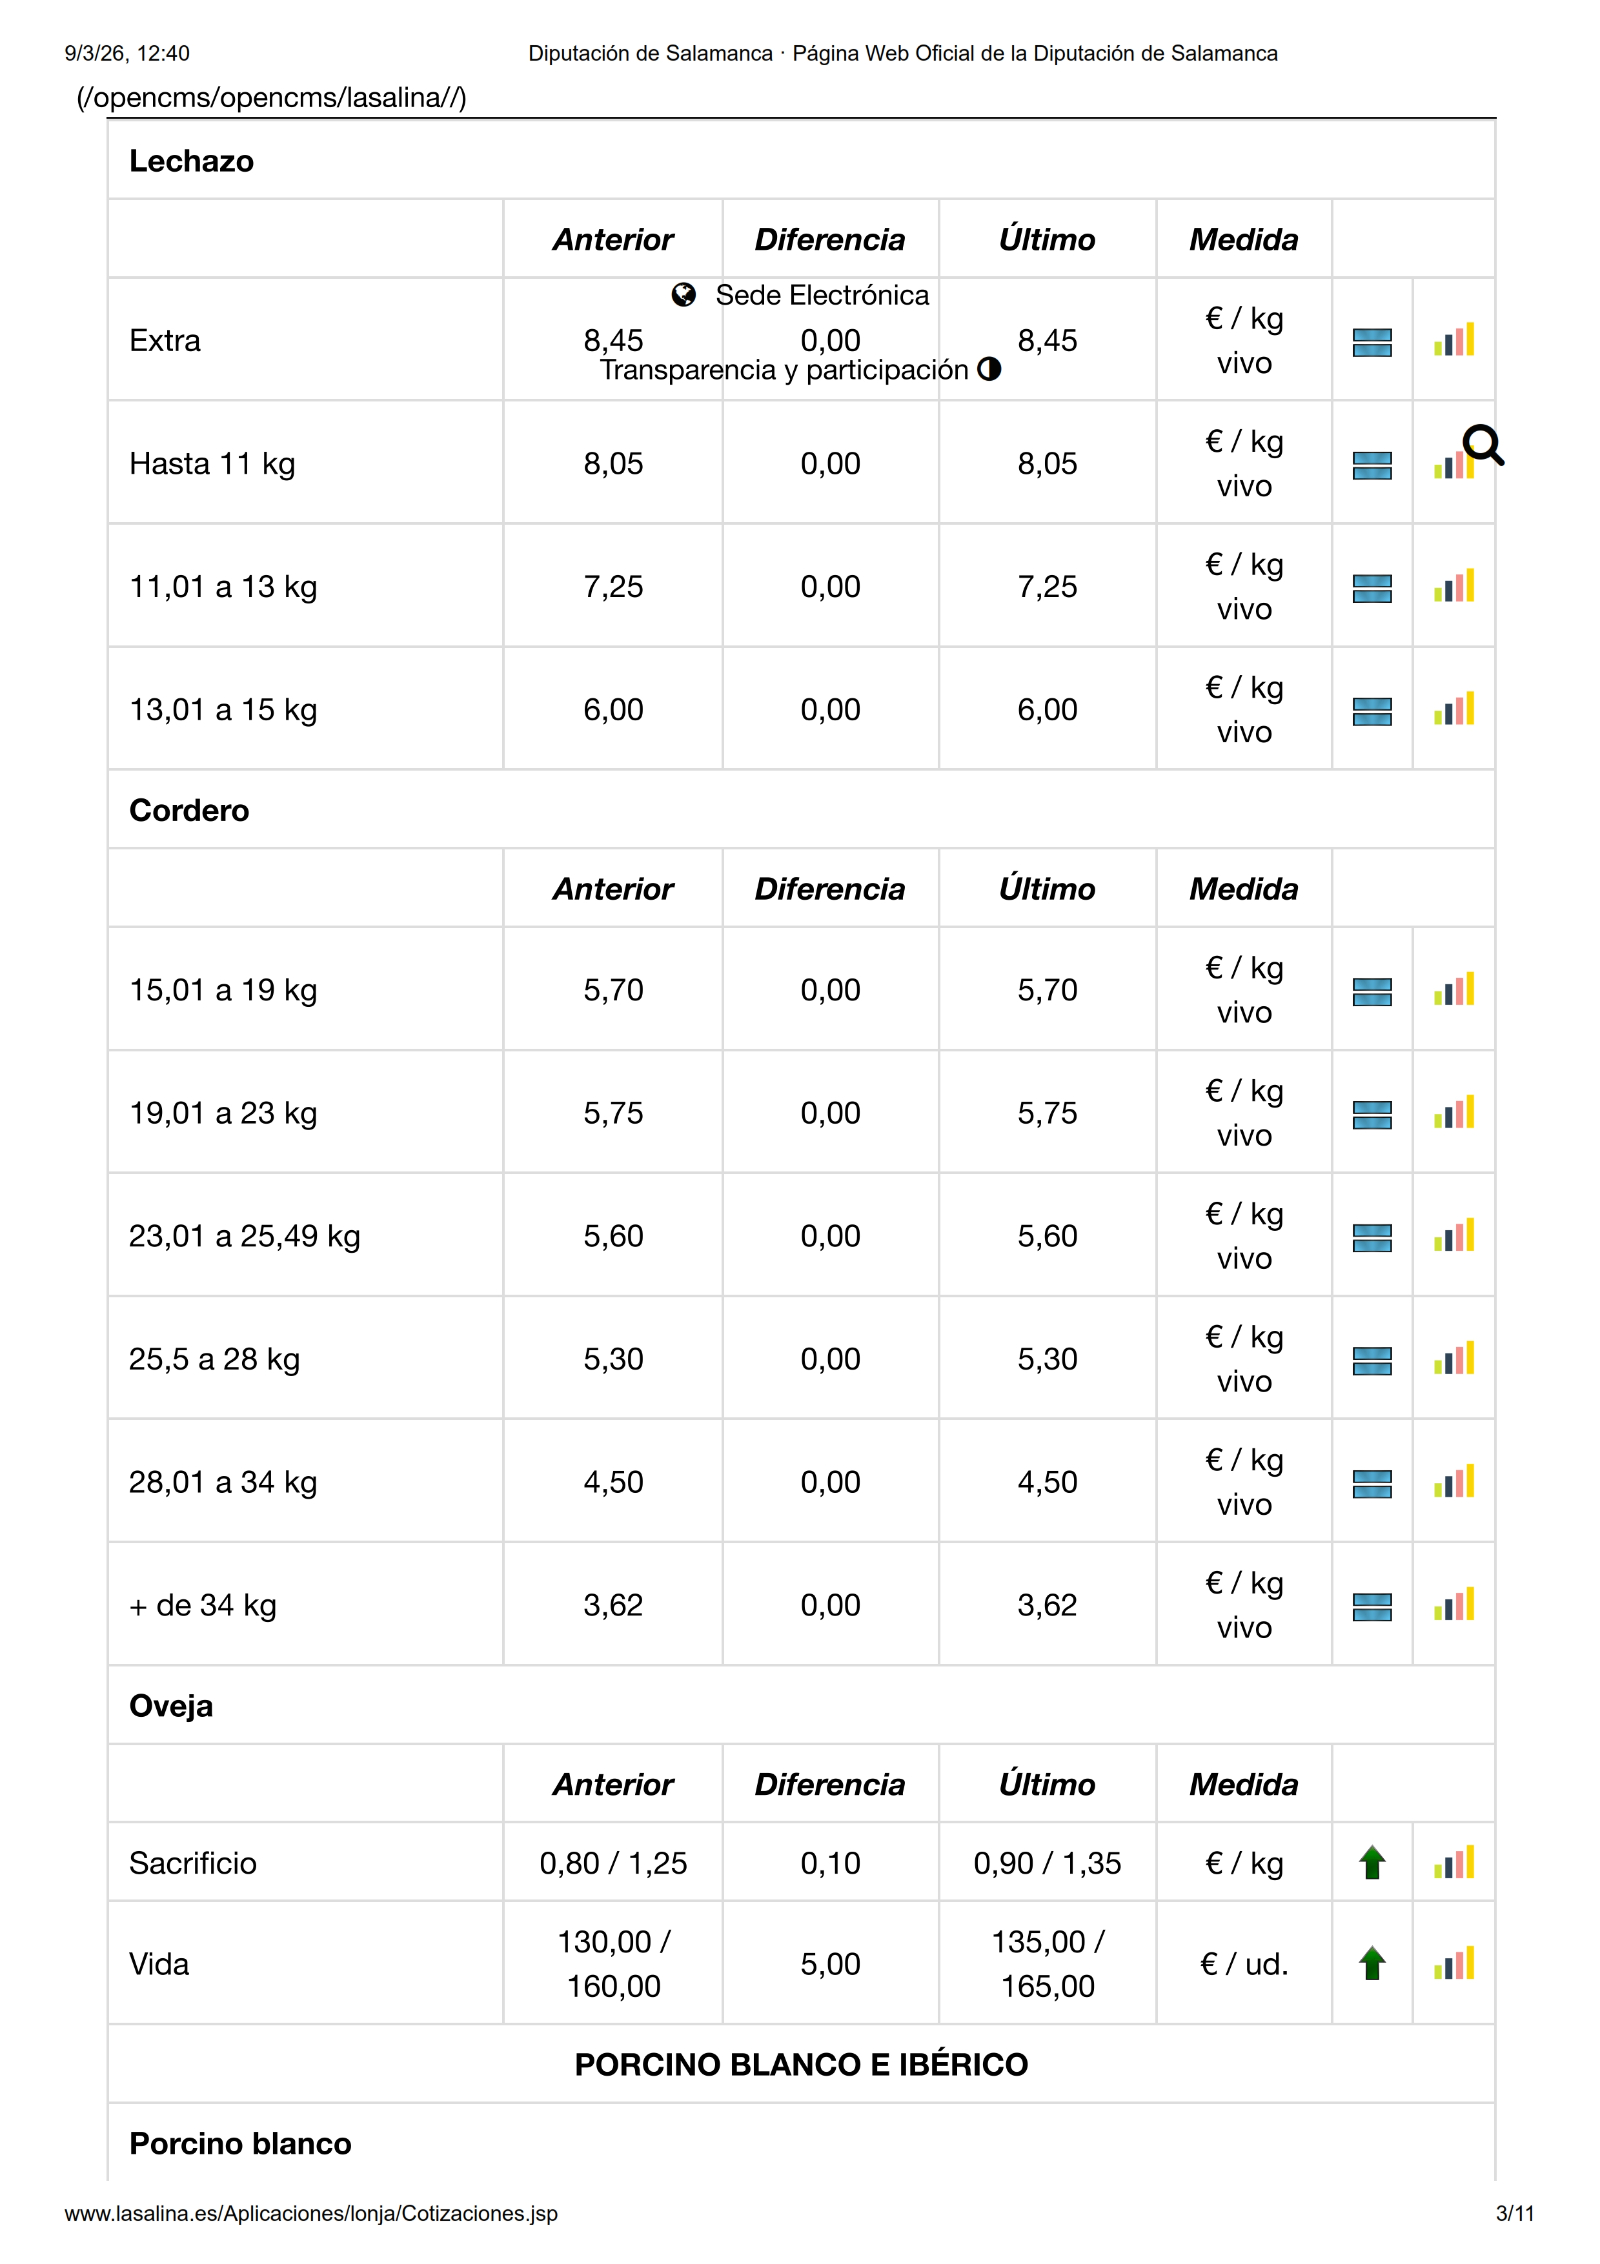The height and width of the screenshot is (2264, 1600).
Task: Open the chart icon for Extra lechazo
Action: click(1453, 341)
